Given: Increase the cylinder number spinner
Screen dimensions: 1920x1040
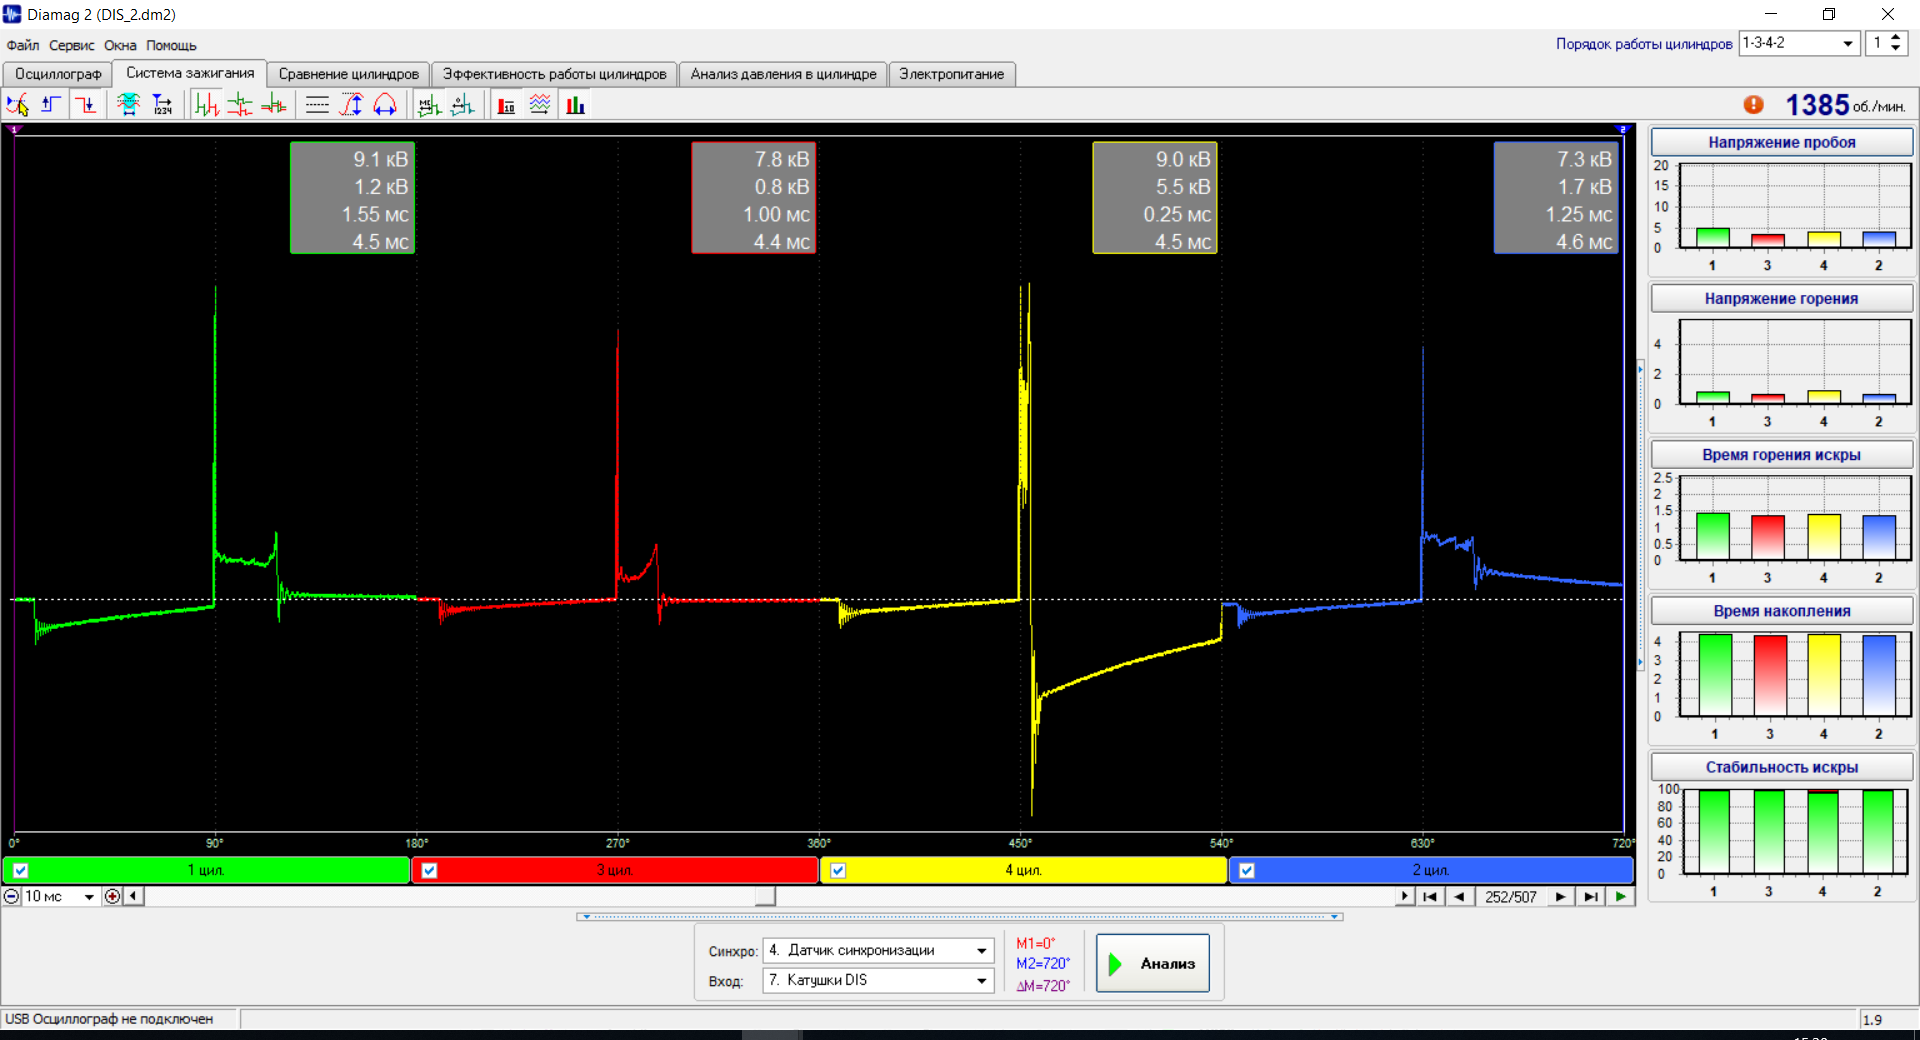Looking at the screenshot, I should point(1895,38).
